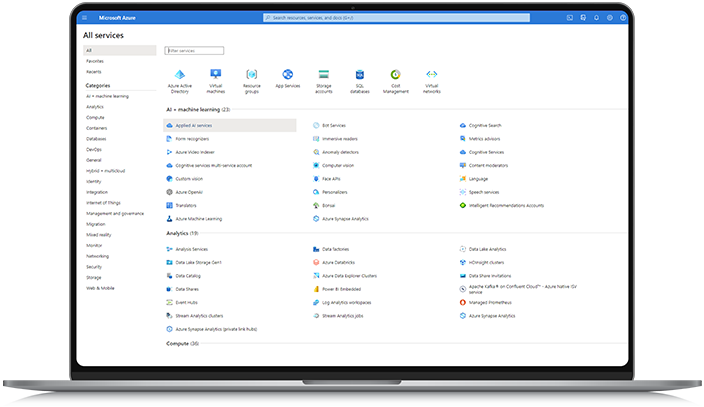Image resolution: width=704 pixels, height=407 pixels.
Task: Click the Filter services text box
Action: [x=194, y=51]
